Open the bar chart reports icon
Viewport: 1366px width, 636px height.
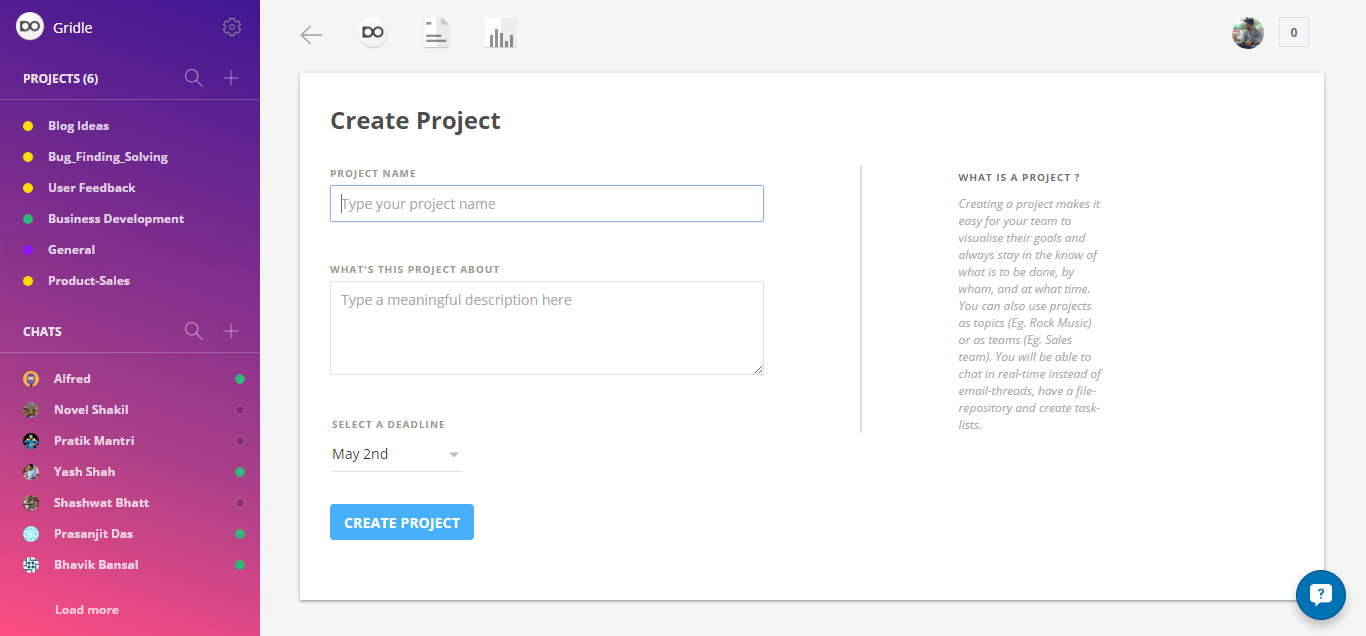point(500,34)
